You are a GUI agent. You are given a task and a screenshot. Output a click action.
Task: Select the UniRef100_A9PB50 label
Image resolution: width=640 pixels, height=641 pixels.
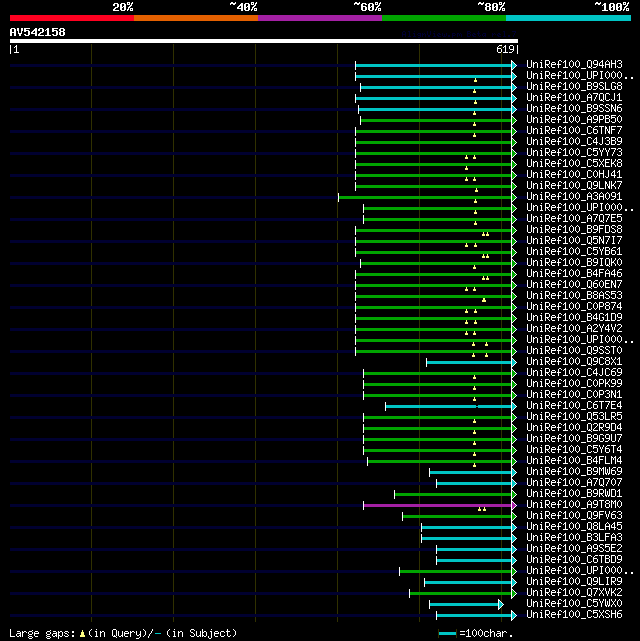coord(574,120)
